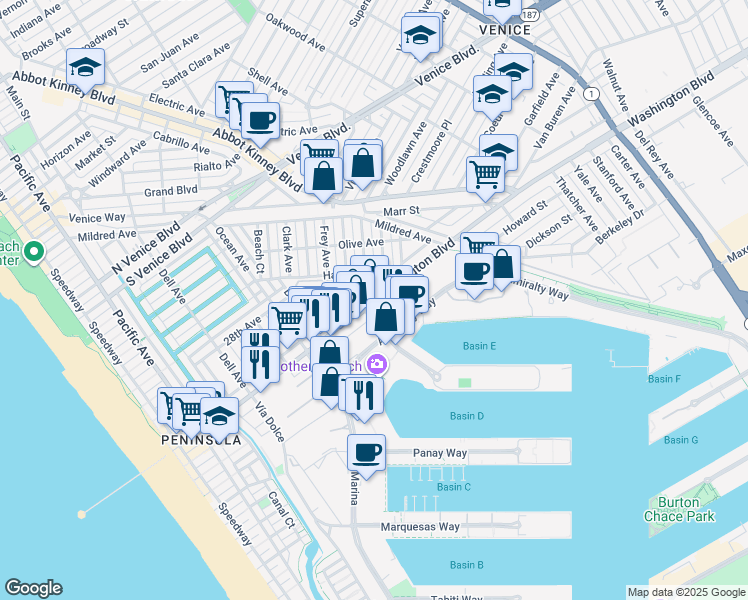
Task: Click the coffee cup marker near Admiralty Way
Action: [x=474, y=271]
